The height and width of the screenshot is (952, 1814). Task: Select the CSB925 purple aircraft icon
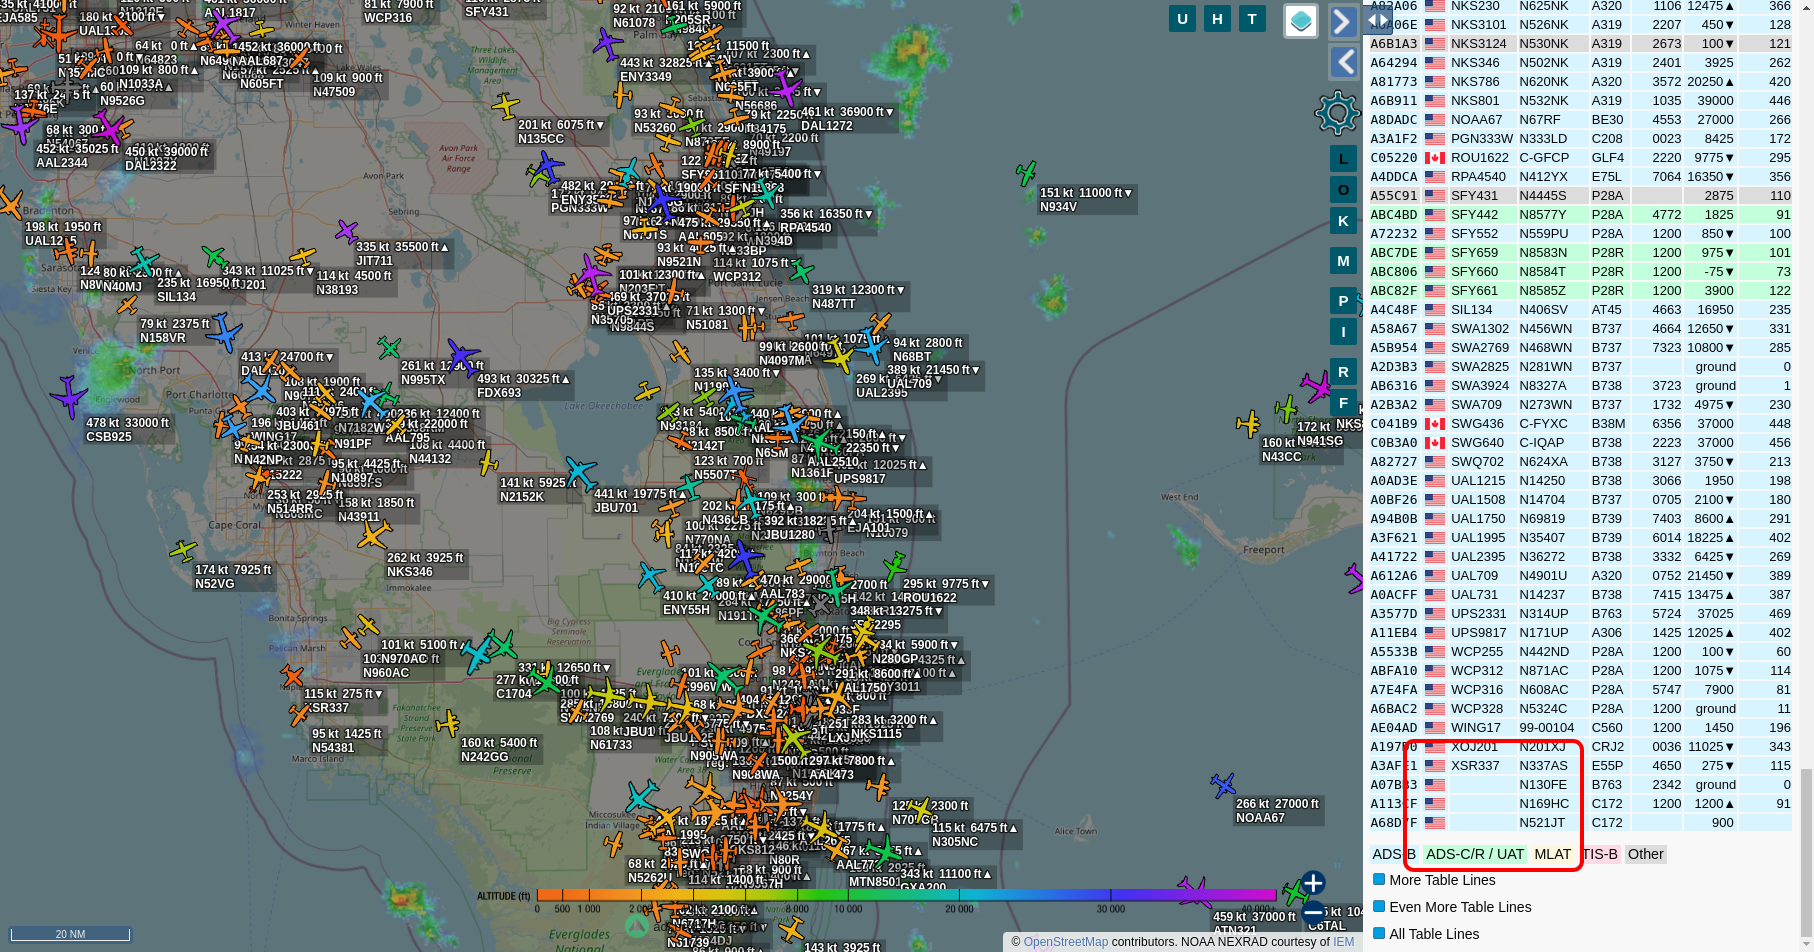(68, 397)
